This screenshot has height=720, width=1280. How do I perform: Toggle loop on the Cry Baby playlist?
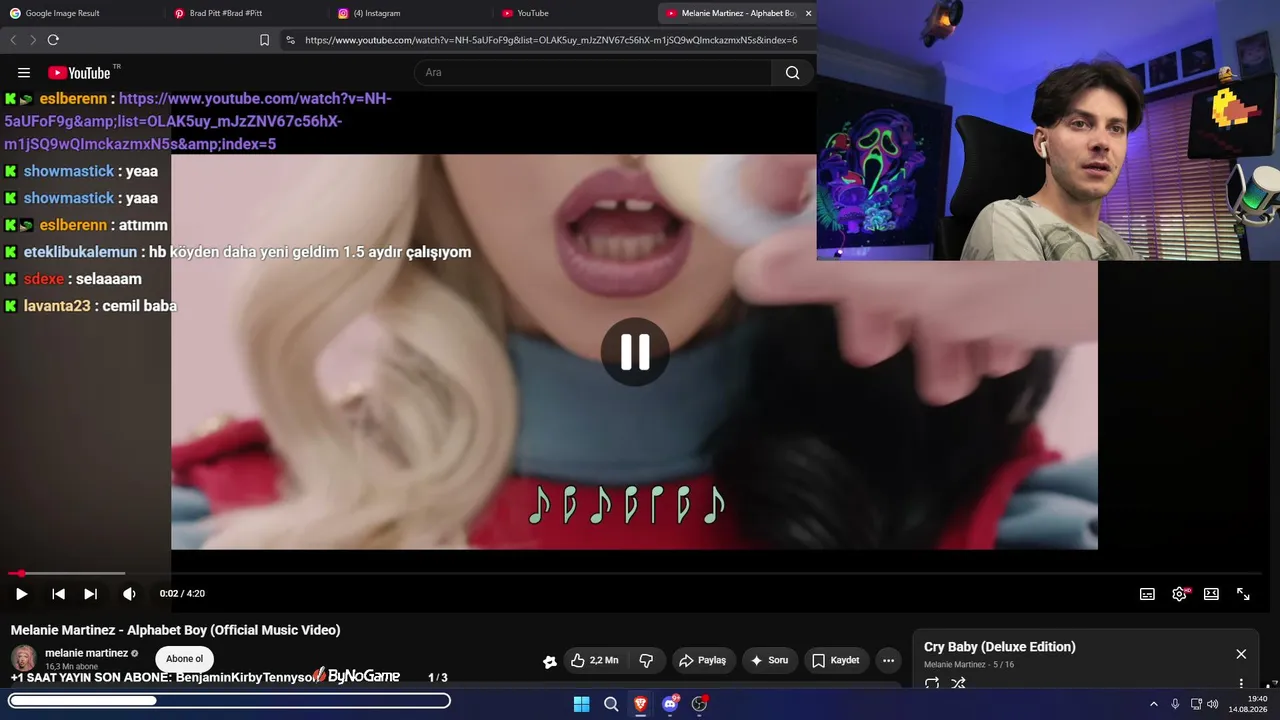pos(932,684)
